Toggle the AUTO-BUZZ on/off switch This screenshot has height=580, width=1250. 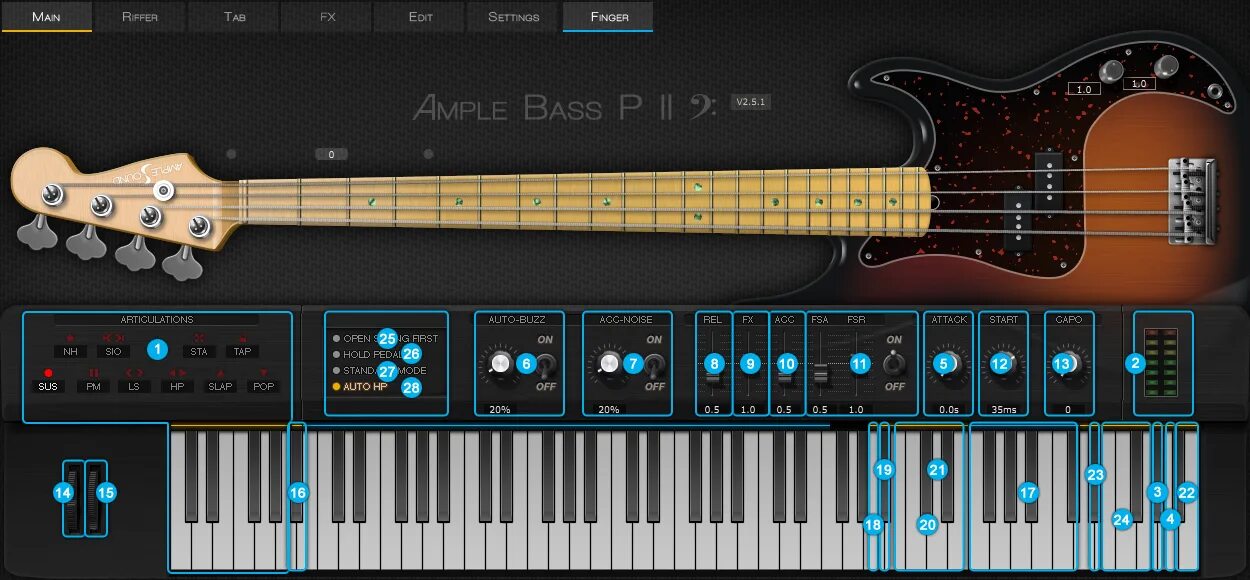[x=546, y=366]
